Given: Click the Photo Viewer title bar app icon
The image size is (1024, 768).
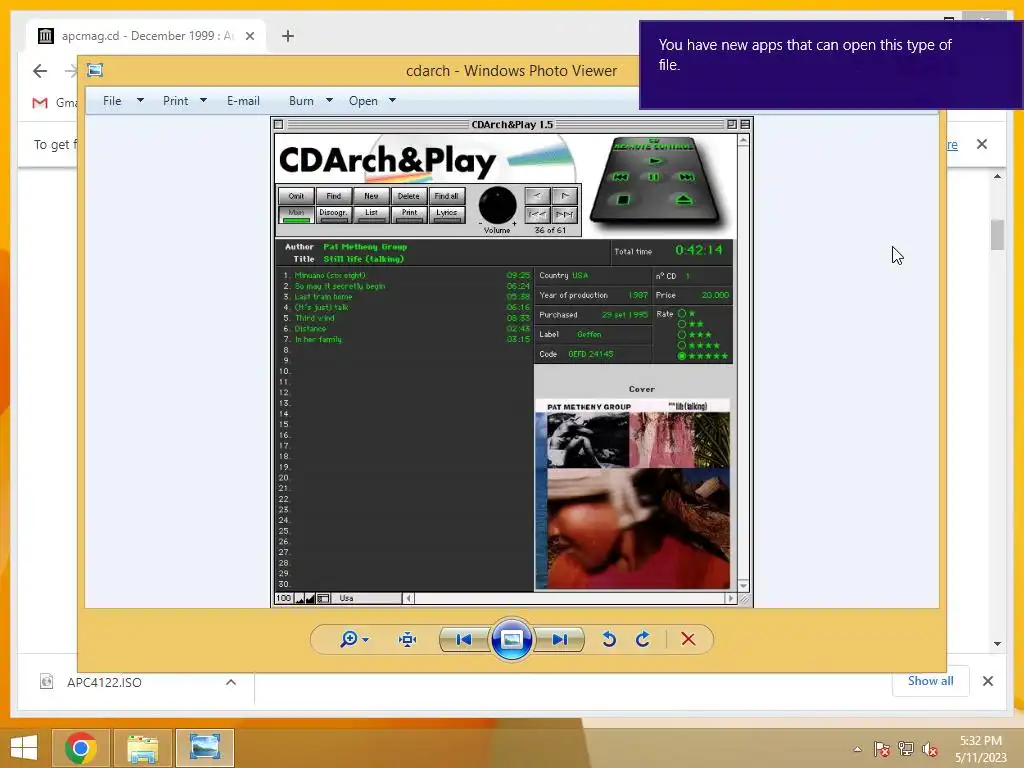Looking at the screenshot, I should [x=95, y=70].
